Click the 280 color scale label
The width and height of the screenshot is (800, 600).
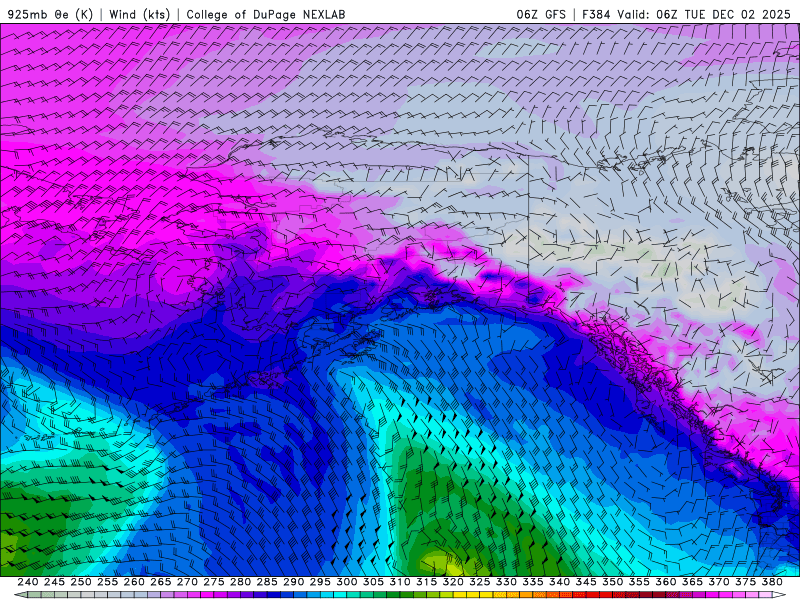tap(240, 582)
